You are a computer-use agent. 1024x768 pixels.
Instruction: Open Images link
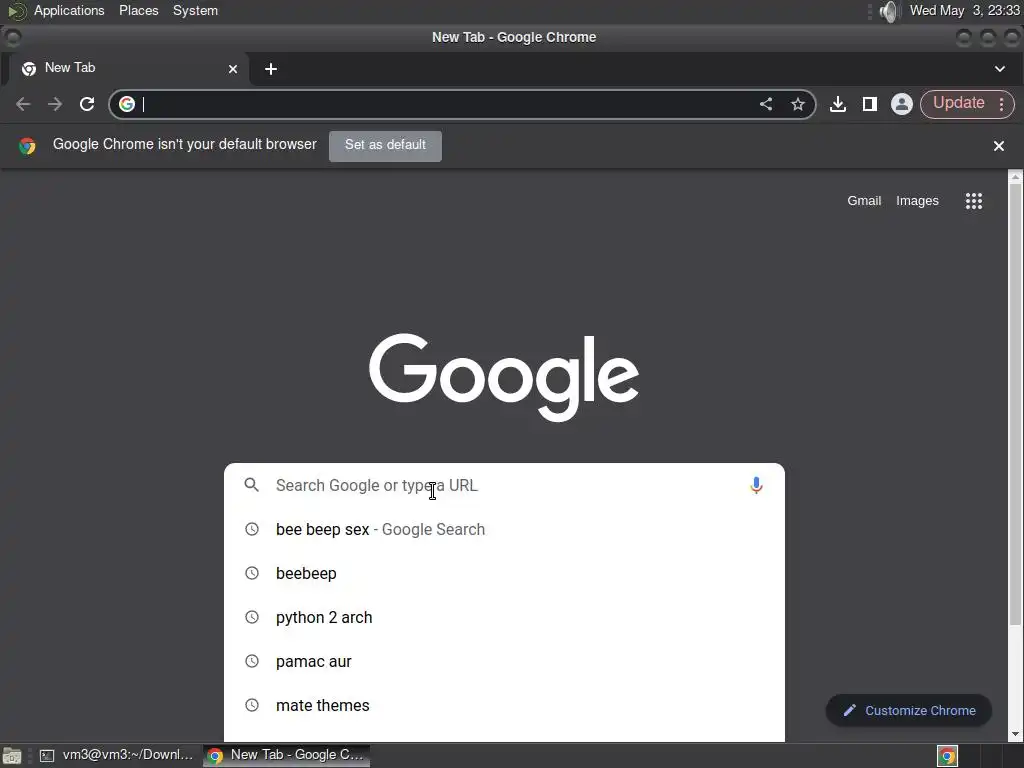tap(917, 200)
